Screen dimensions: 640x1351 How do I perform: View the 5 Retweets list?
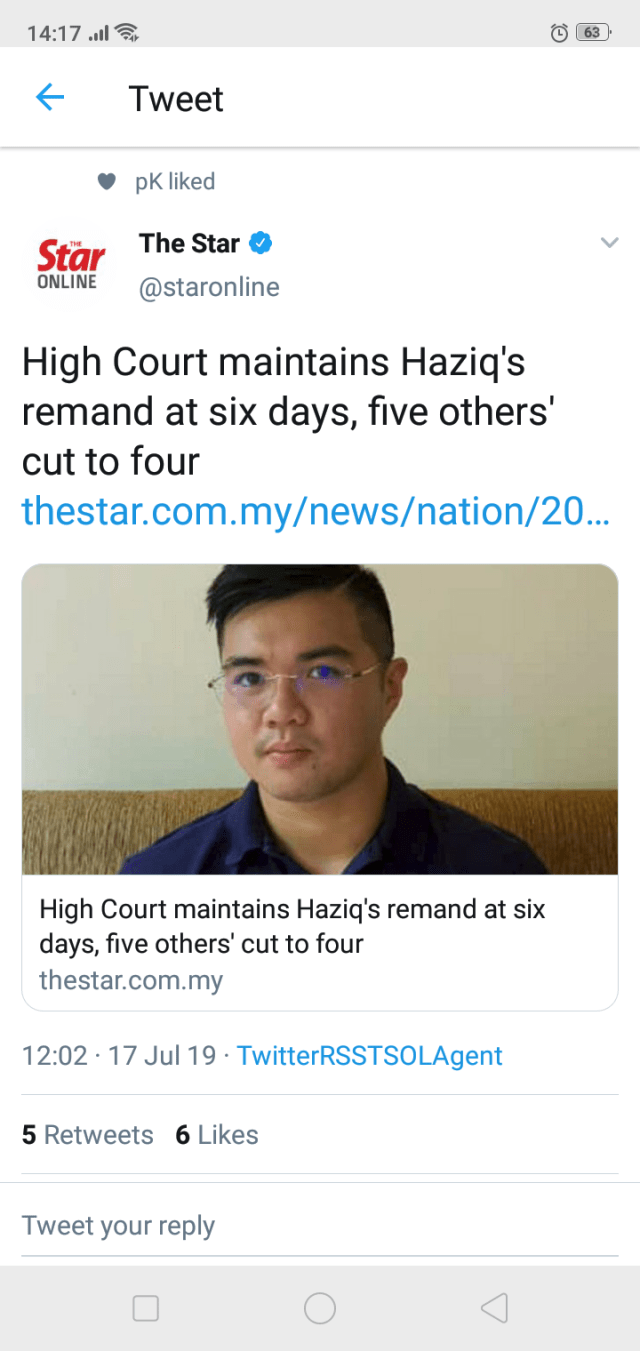tap(88, 1135)
